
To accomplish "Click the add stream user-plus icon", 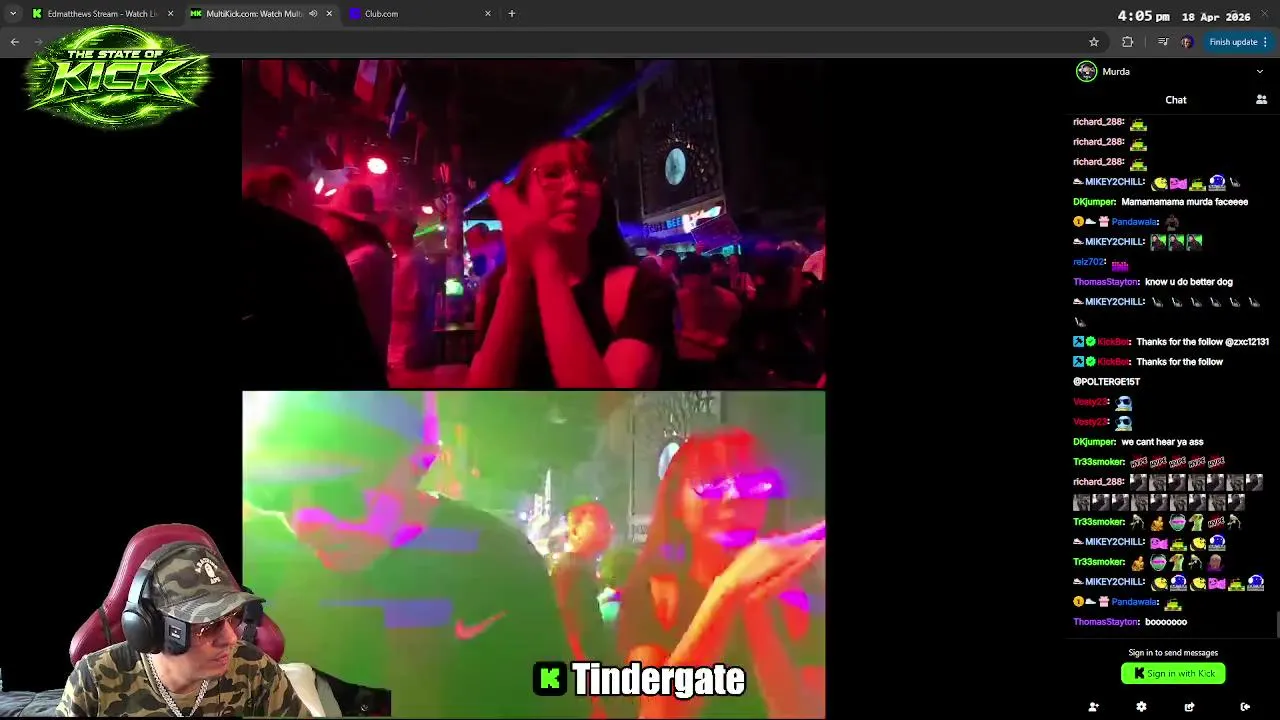I will tap(1093, 707).
